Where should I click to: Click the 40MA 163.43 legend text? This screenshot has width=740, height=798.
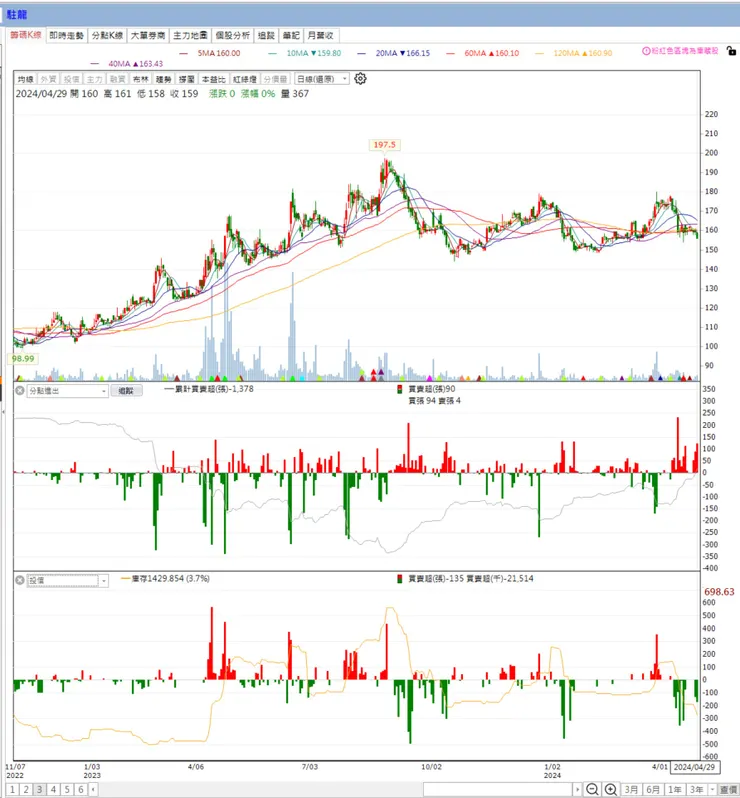click(x=135, y=64)
